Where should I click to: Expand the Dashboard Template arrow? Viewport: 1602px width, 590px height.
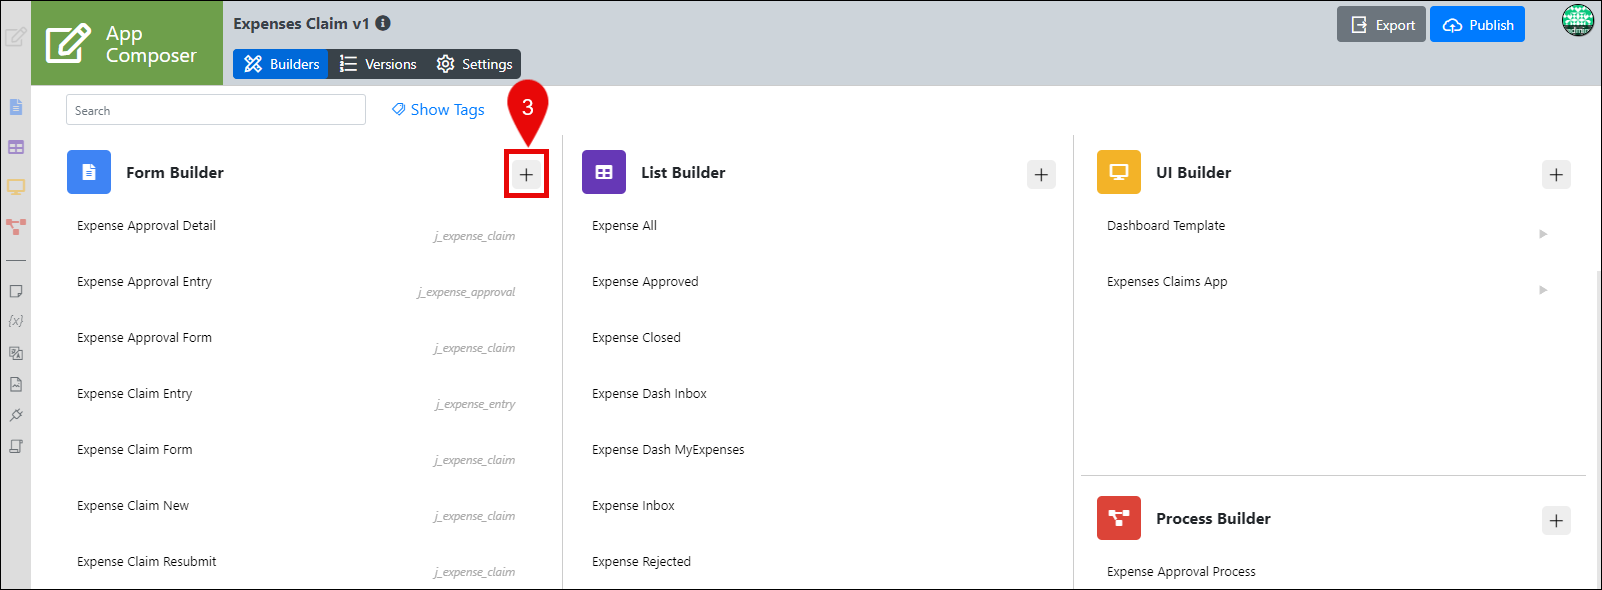coord(1543,234)
